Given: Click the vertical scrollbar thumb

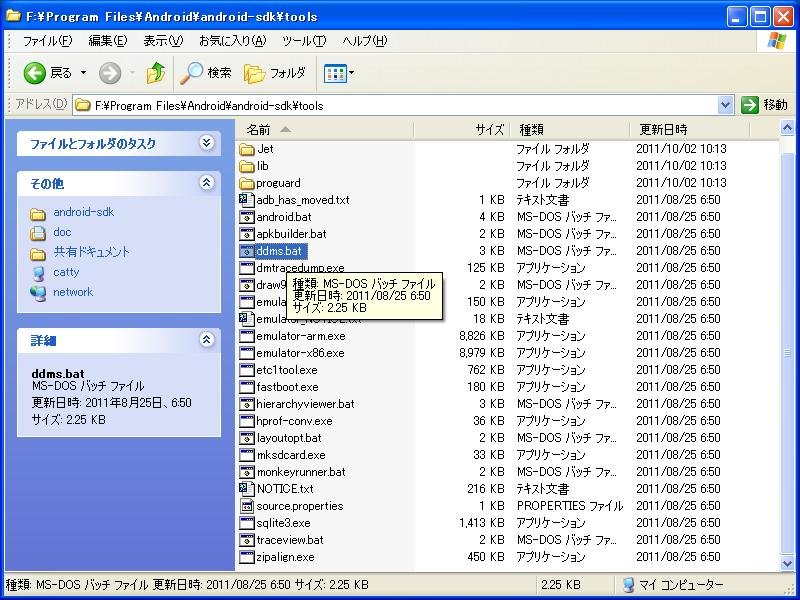Looking at the screenshot, I should point(787,352).
